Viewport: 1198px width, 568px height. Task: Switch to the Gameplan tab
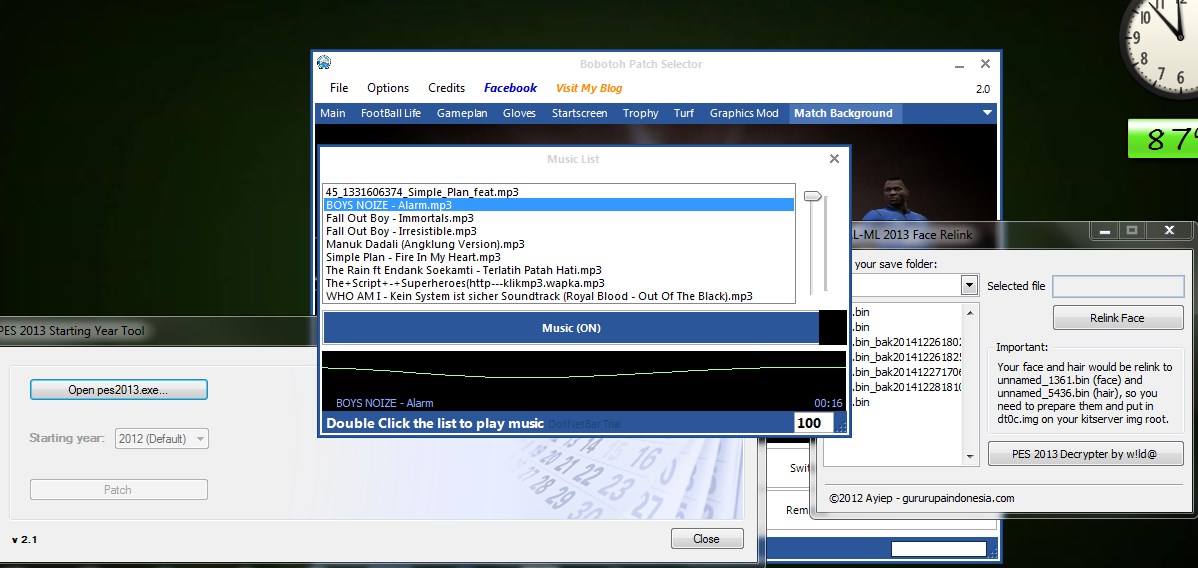point(462,113)
